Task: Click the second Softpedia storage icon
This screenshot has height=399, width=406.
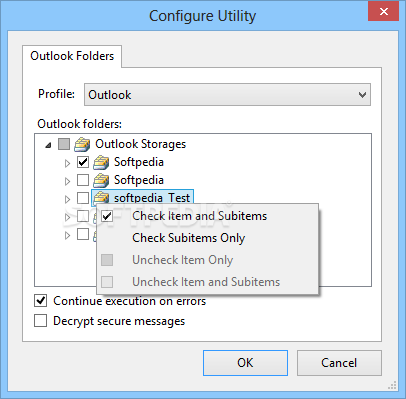Action: pyautogui.click(x=101, y=180)
